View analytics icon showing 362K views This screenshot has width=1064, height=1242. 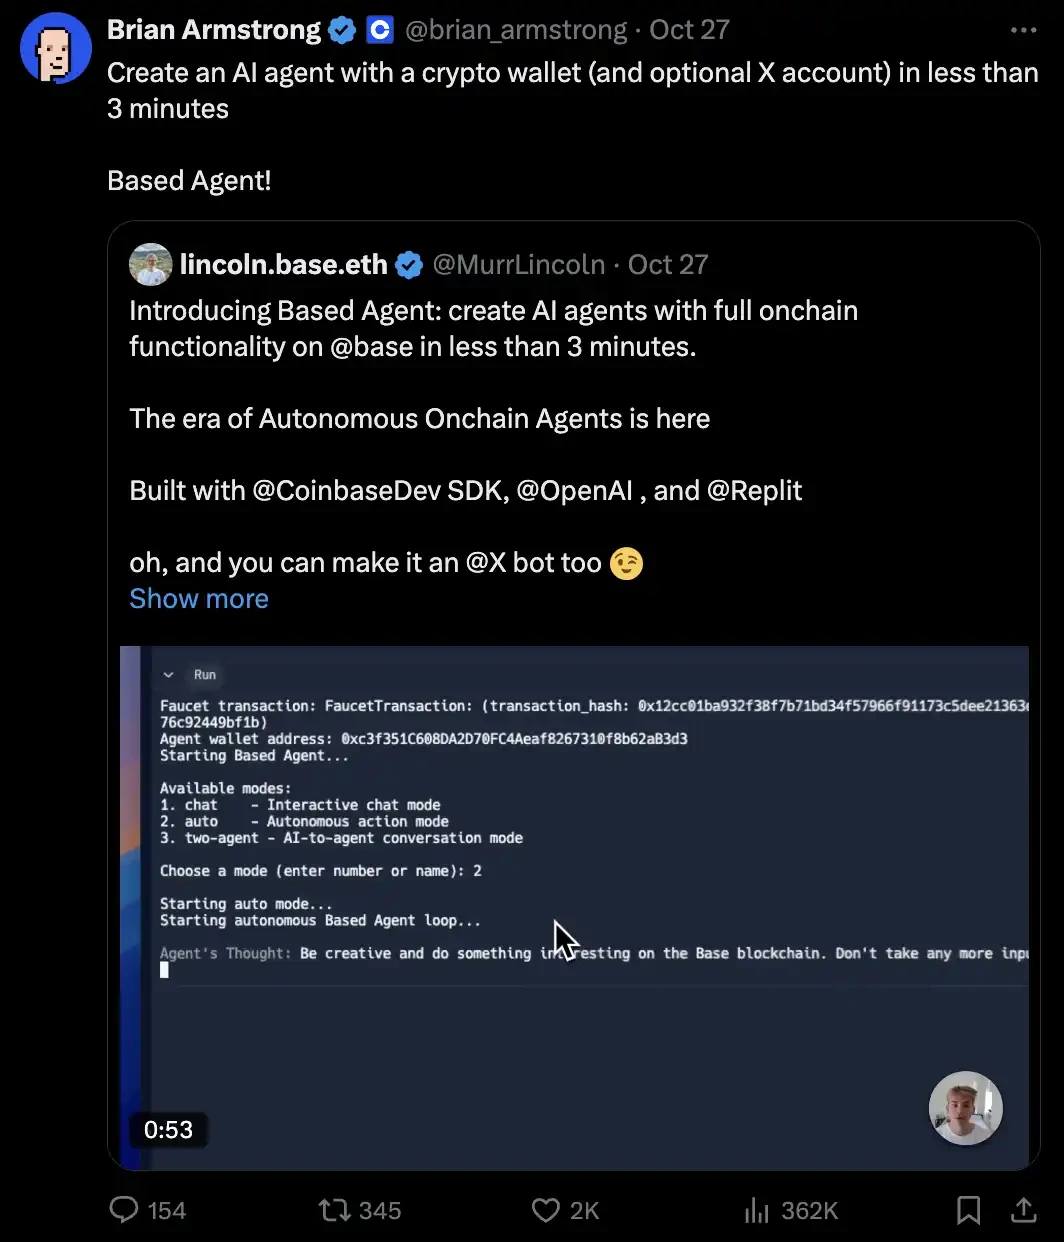(x=756, y=1211)
